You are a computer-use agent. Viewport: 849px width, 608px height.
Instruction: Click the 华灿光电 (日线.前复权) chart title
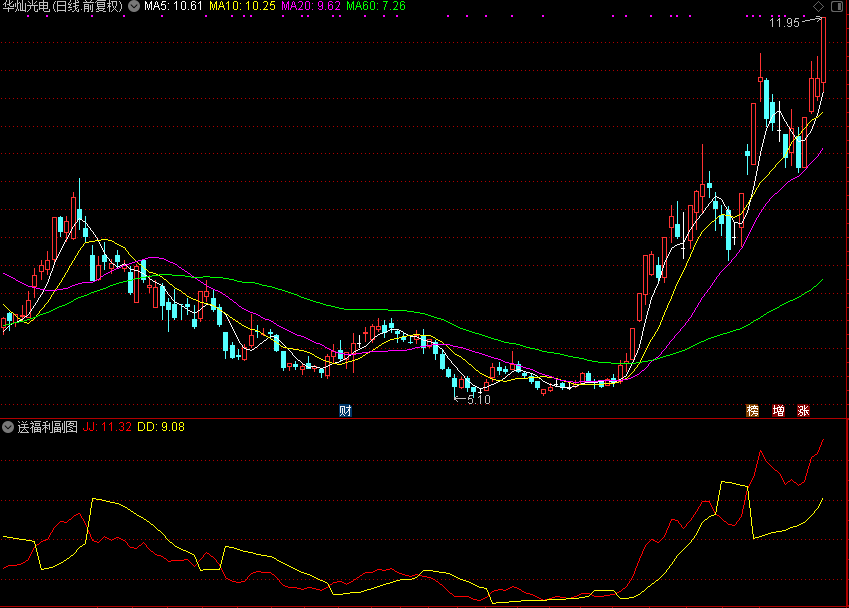63,6
